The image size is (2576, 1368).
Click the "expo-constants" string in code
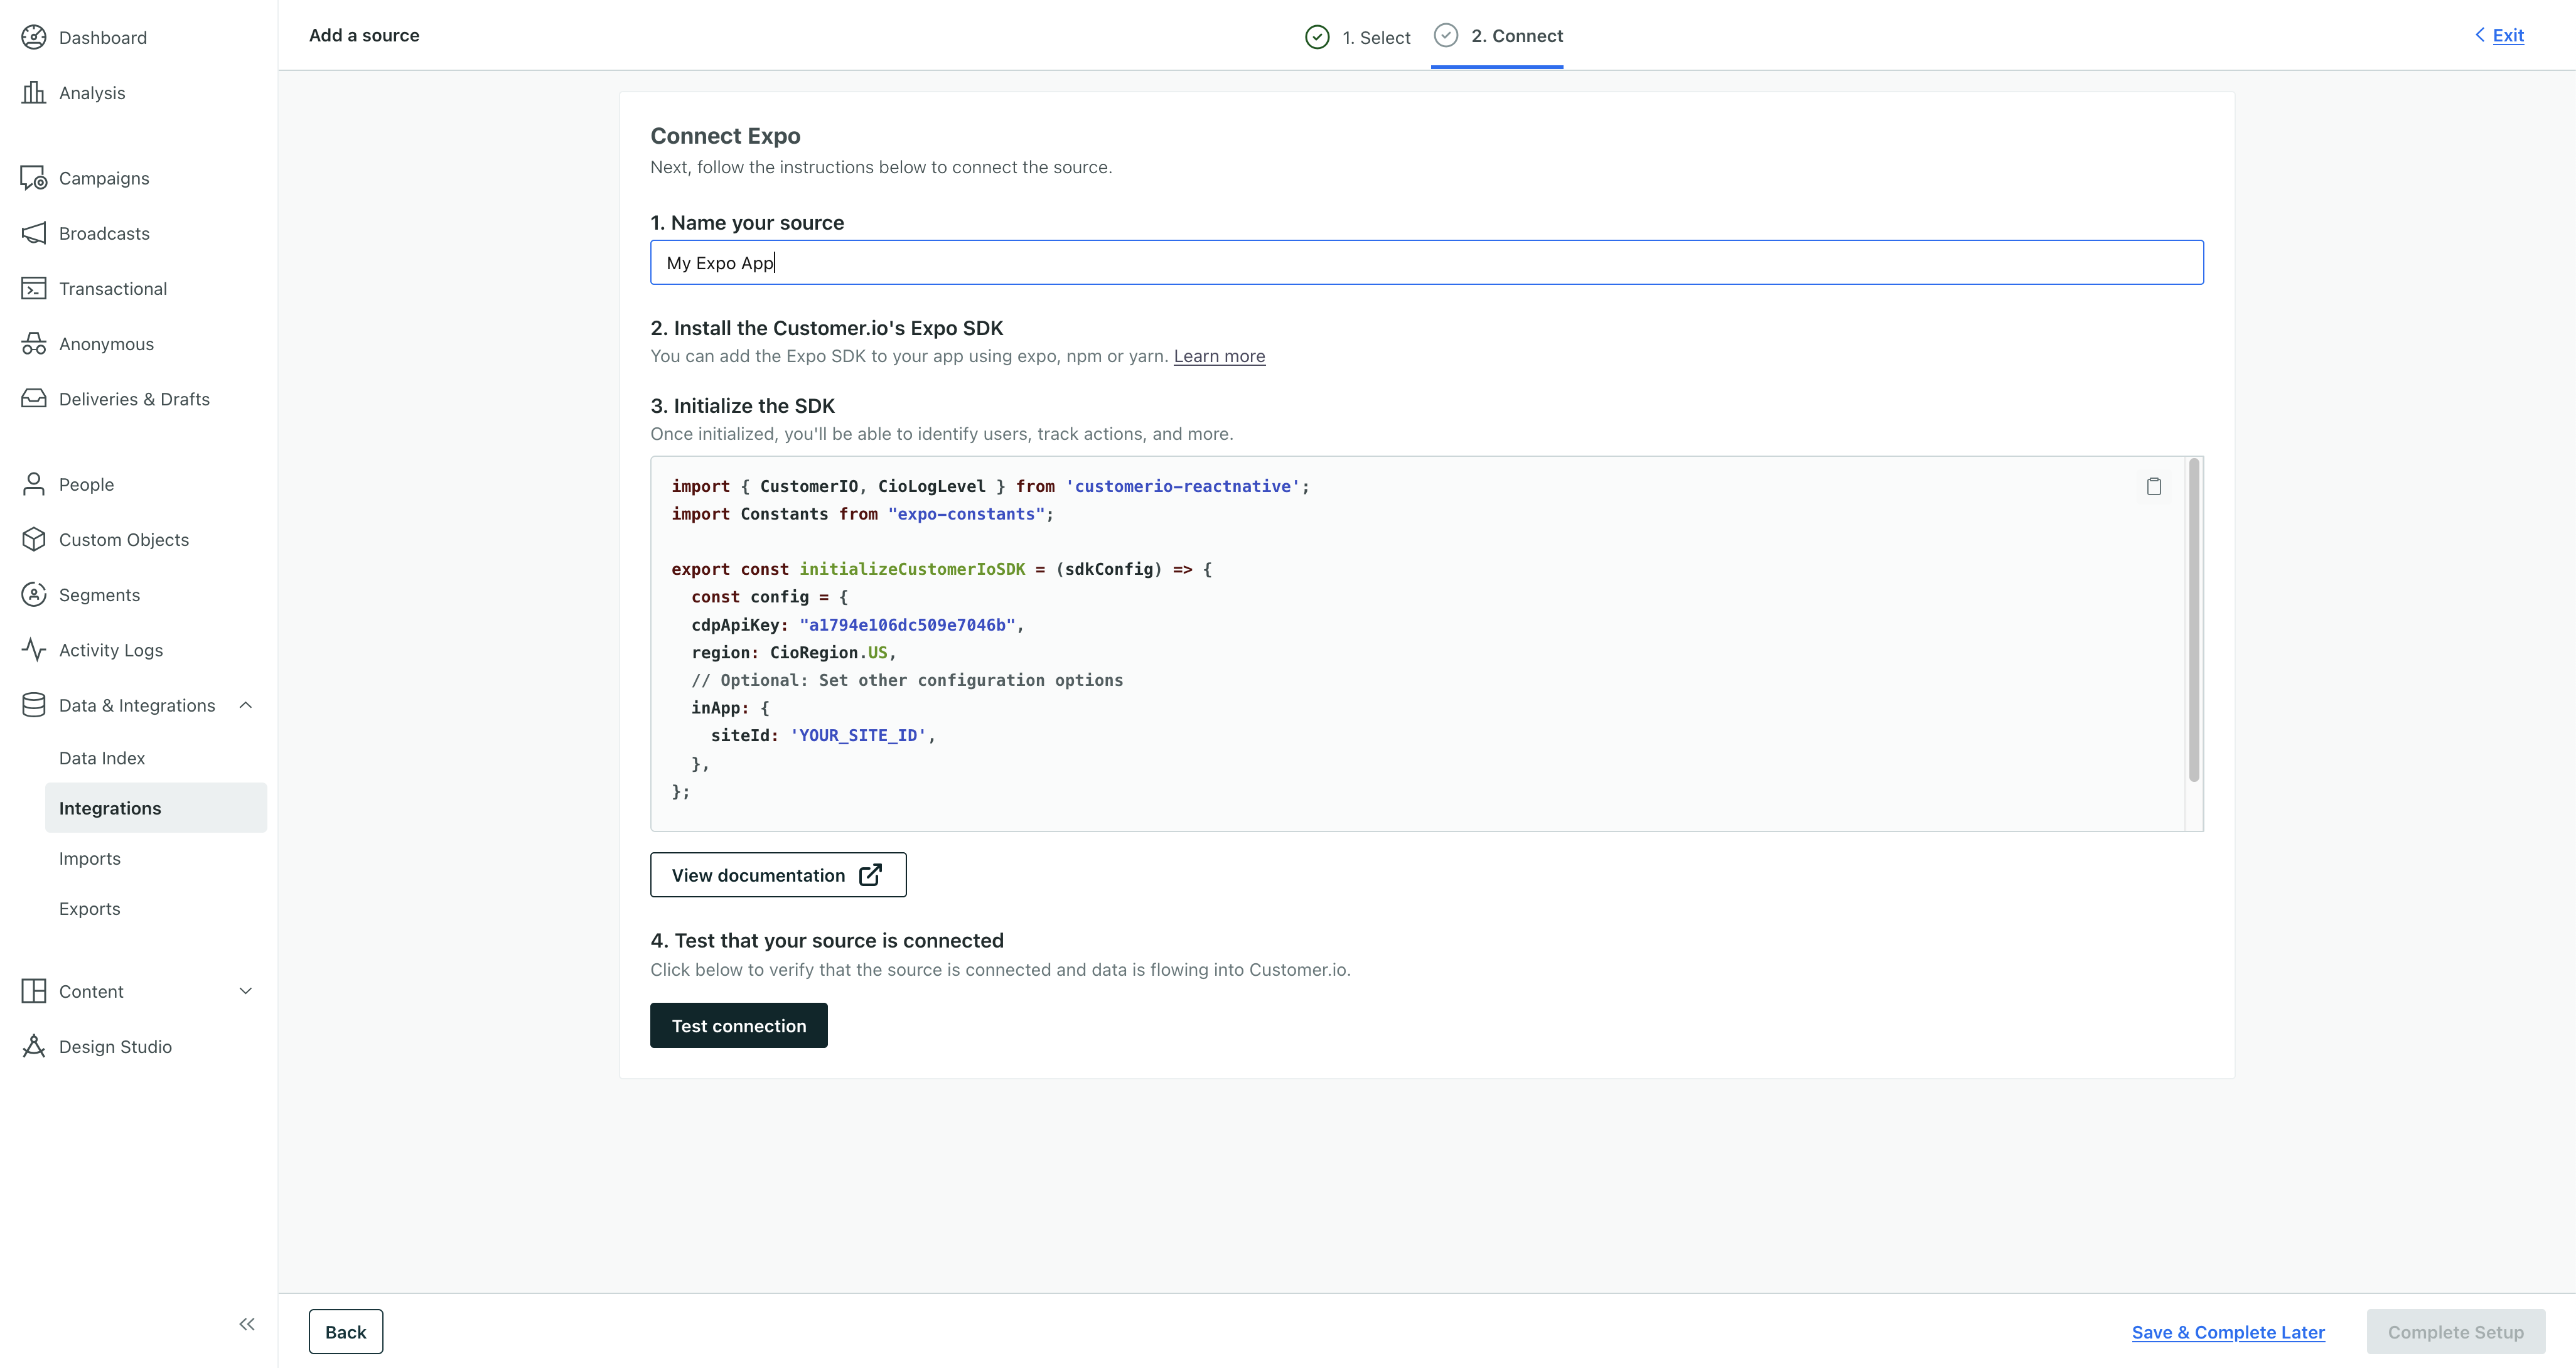pyautogui.click(x=966, y=514)
